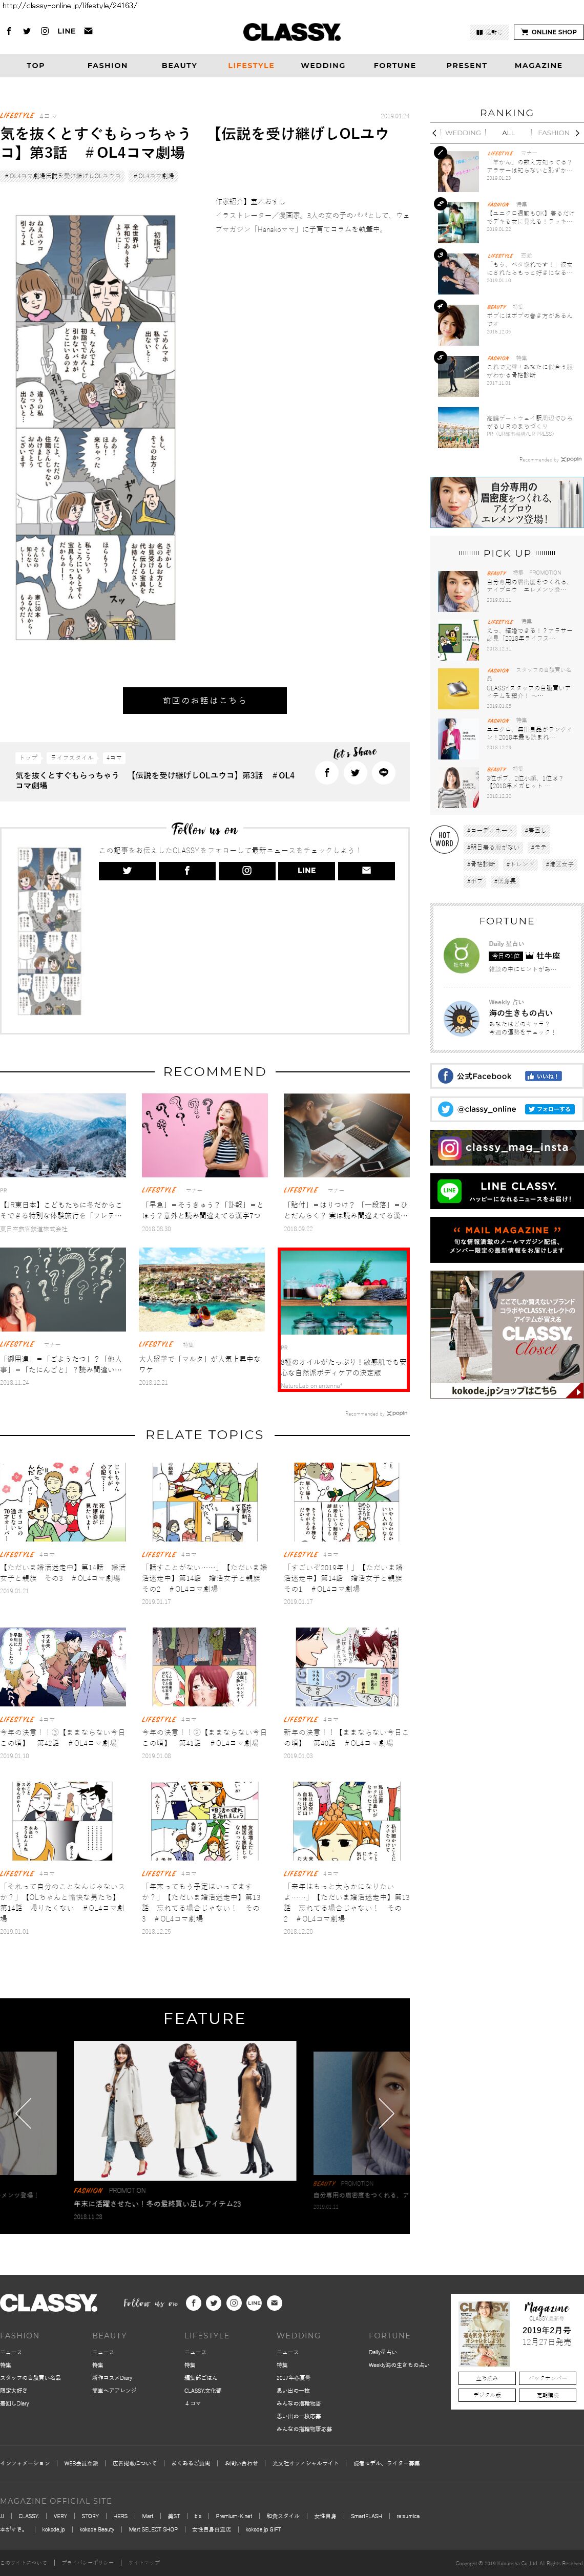Click the footer Facebook circle icon

point(193,2302)
